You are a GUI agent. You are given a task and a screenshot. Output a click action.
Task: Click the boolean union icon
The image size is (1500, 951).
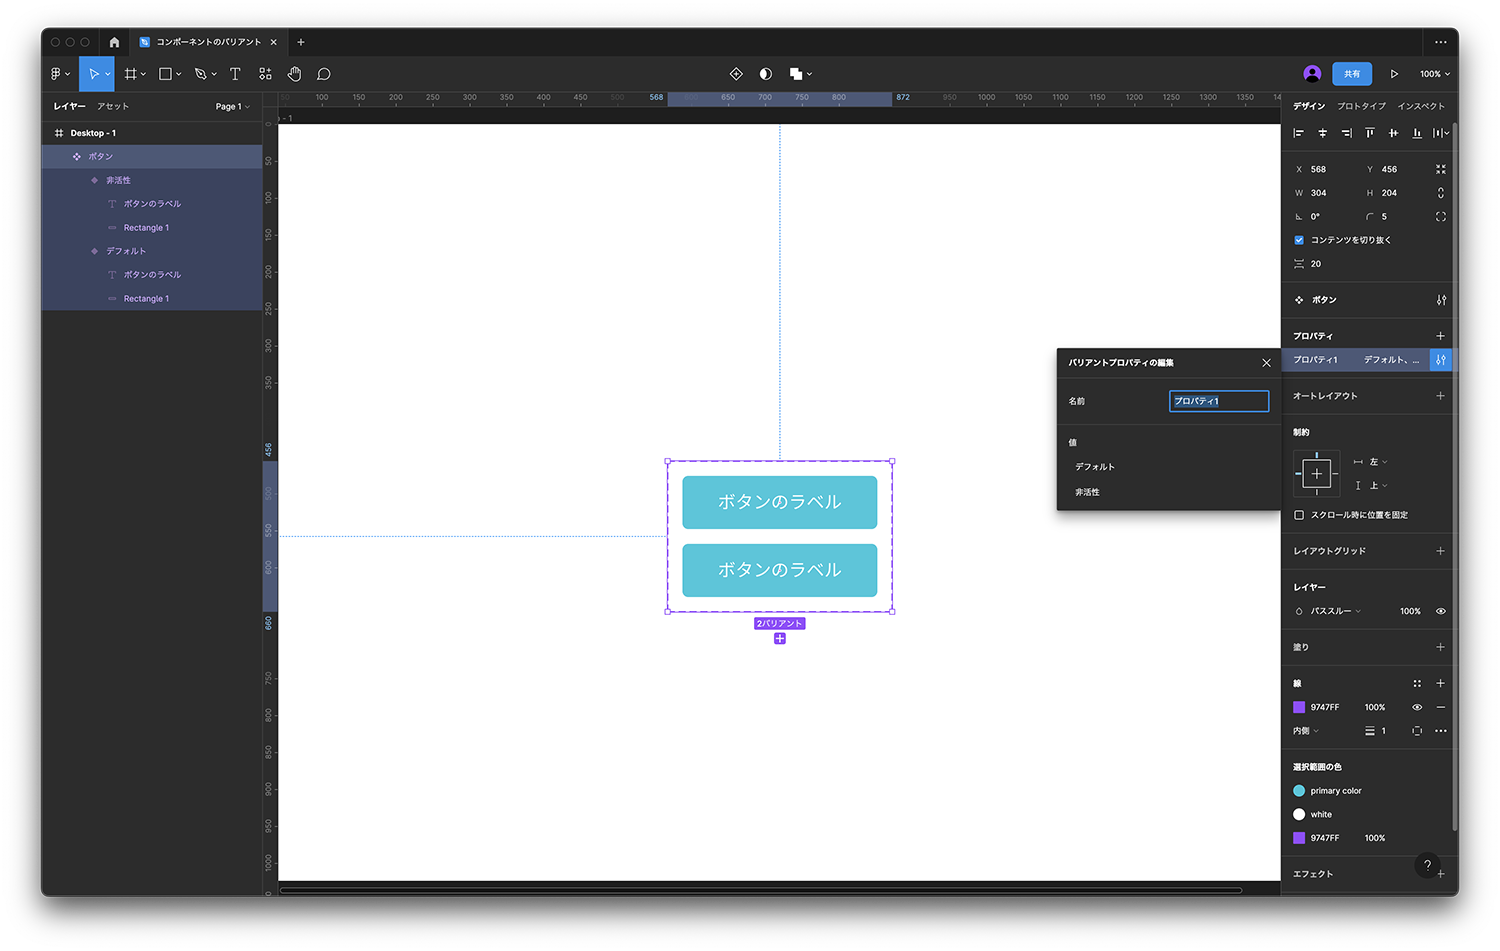[796, 74]
